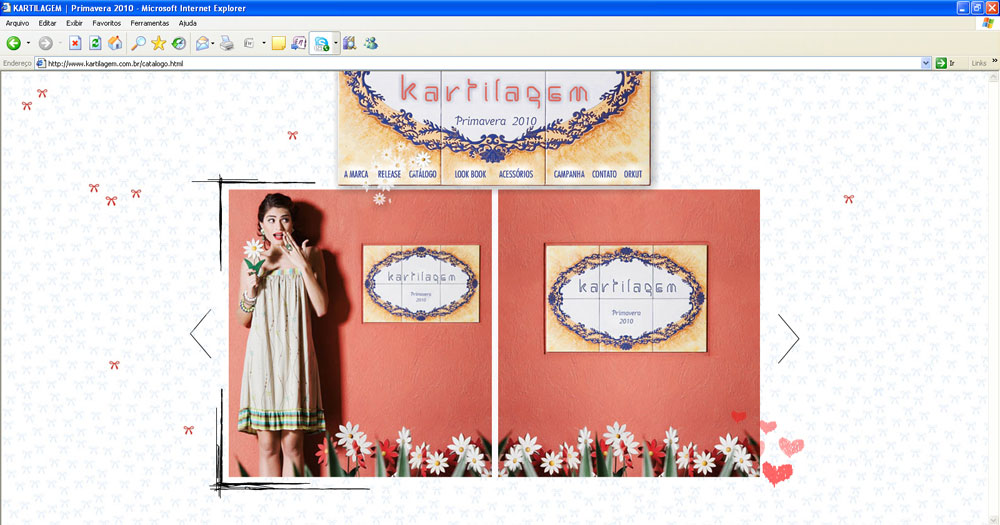Open the Search magnifier pane

[138, 43]
